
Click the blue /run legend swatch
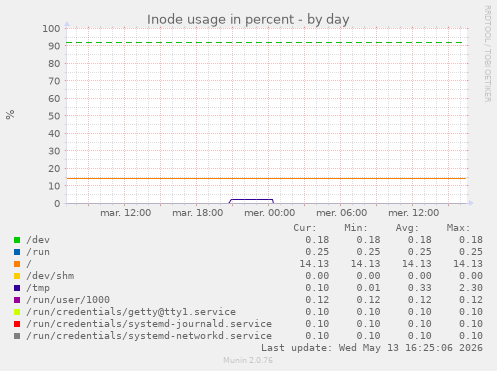(x=17, y=252)
